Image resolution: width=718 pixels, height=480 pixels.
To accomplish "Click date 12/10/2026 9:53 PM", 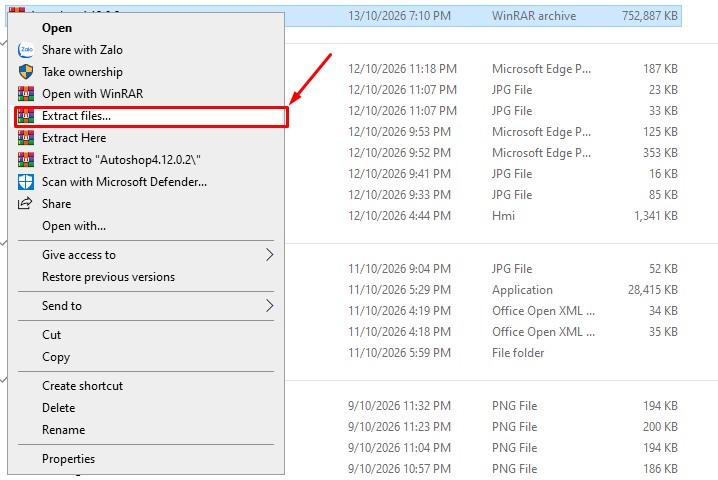I will point(399,132).
